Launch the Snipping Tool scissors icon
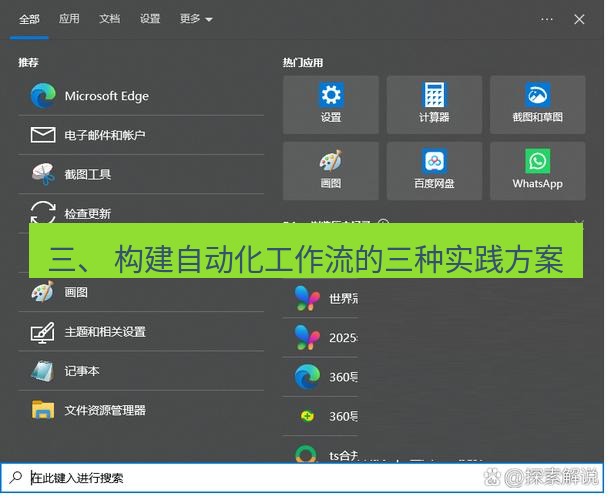Image resolution: width=611 pixels, height=500 pixels. click(43, 174)
